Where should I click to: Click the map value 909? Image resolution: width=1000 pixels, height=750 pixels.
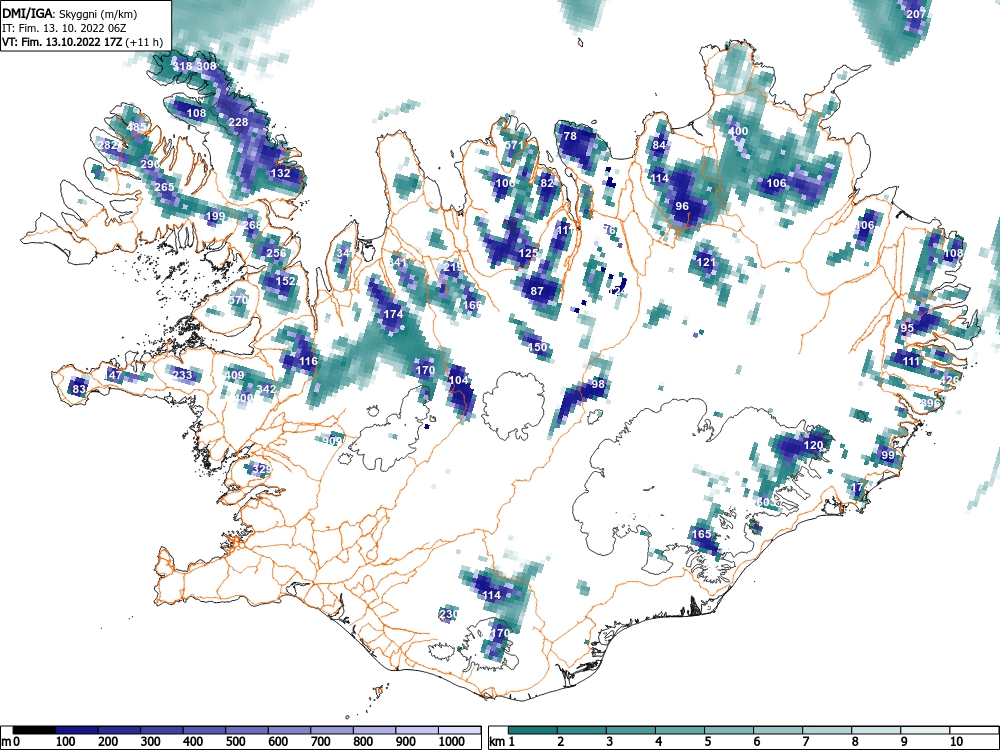pos(332,440)
